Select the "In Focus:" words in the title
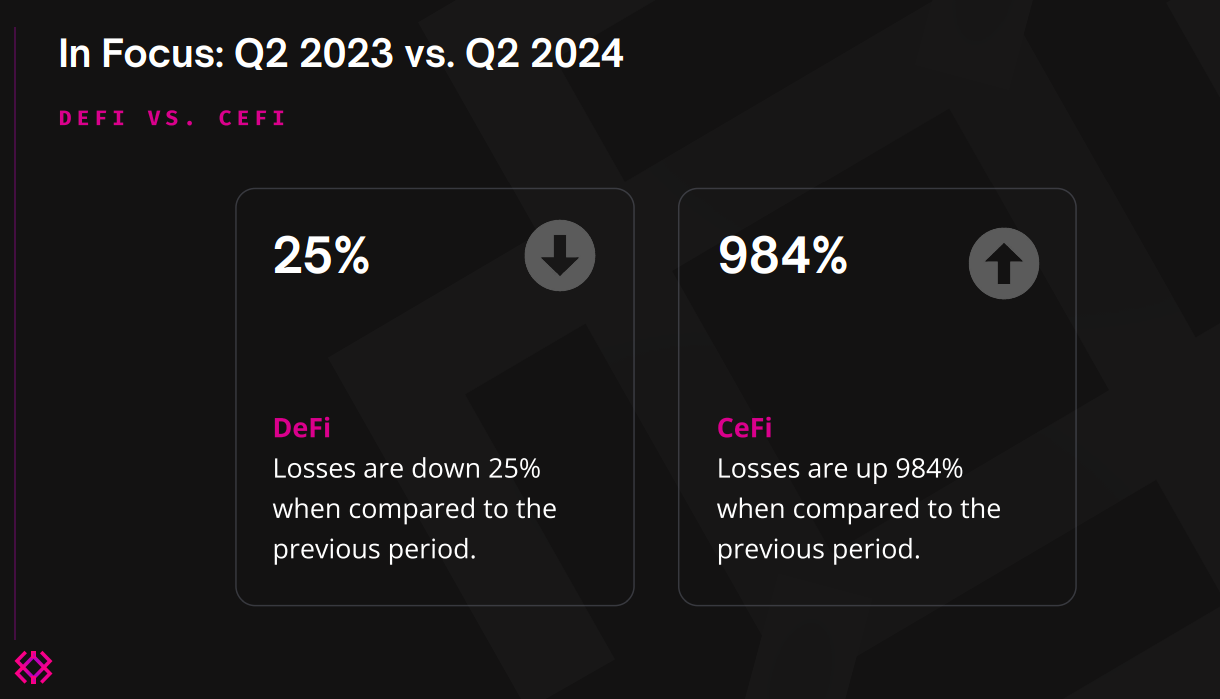The width and height of the screenshot is (1220, 699). [141, 54]
